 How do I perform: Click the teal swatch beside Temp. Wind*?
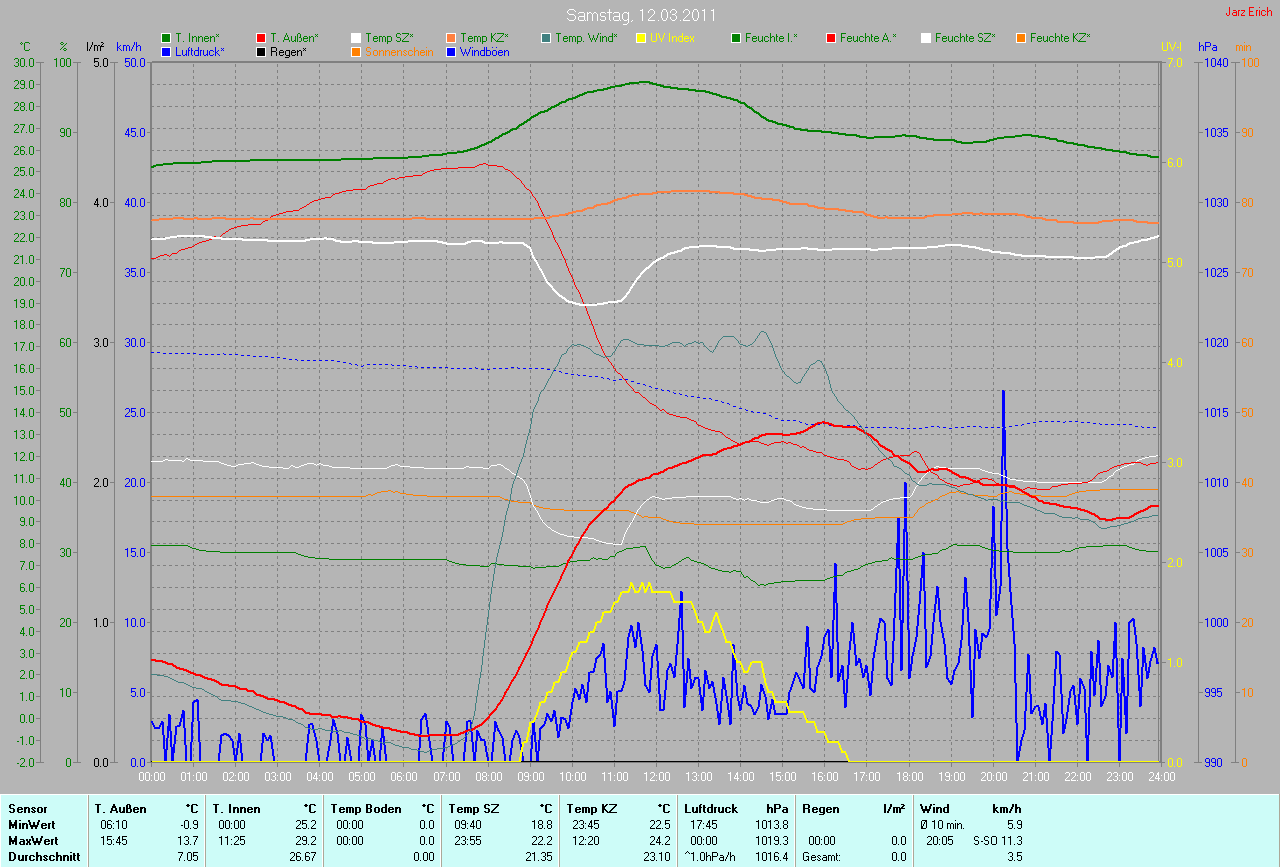[546, 38]
